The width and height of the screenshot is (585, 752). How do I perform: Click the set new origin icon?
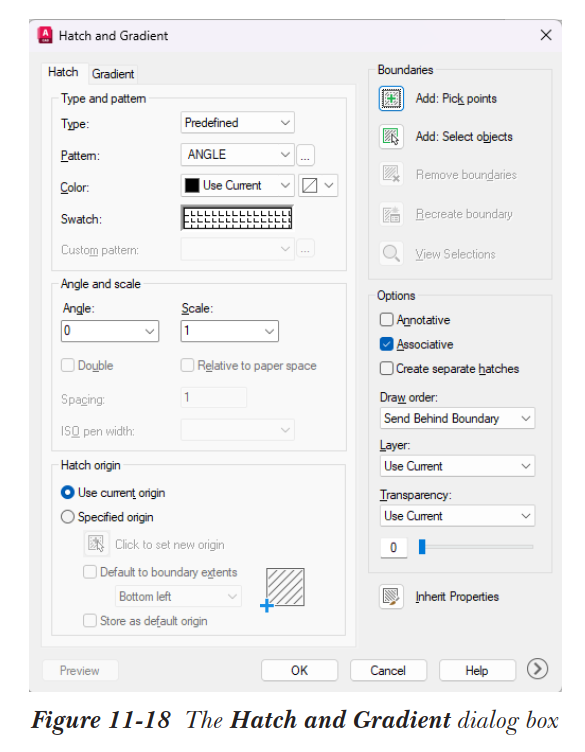96,544
